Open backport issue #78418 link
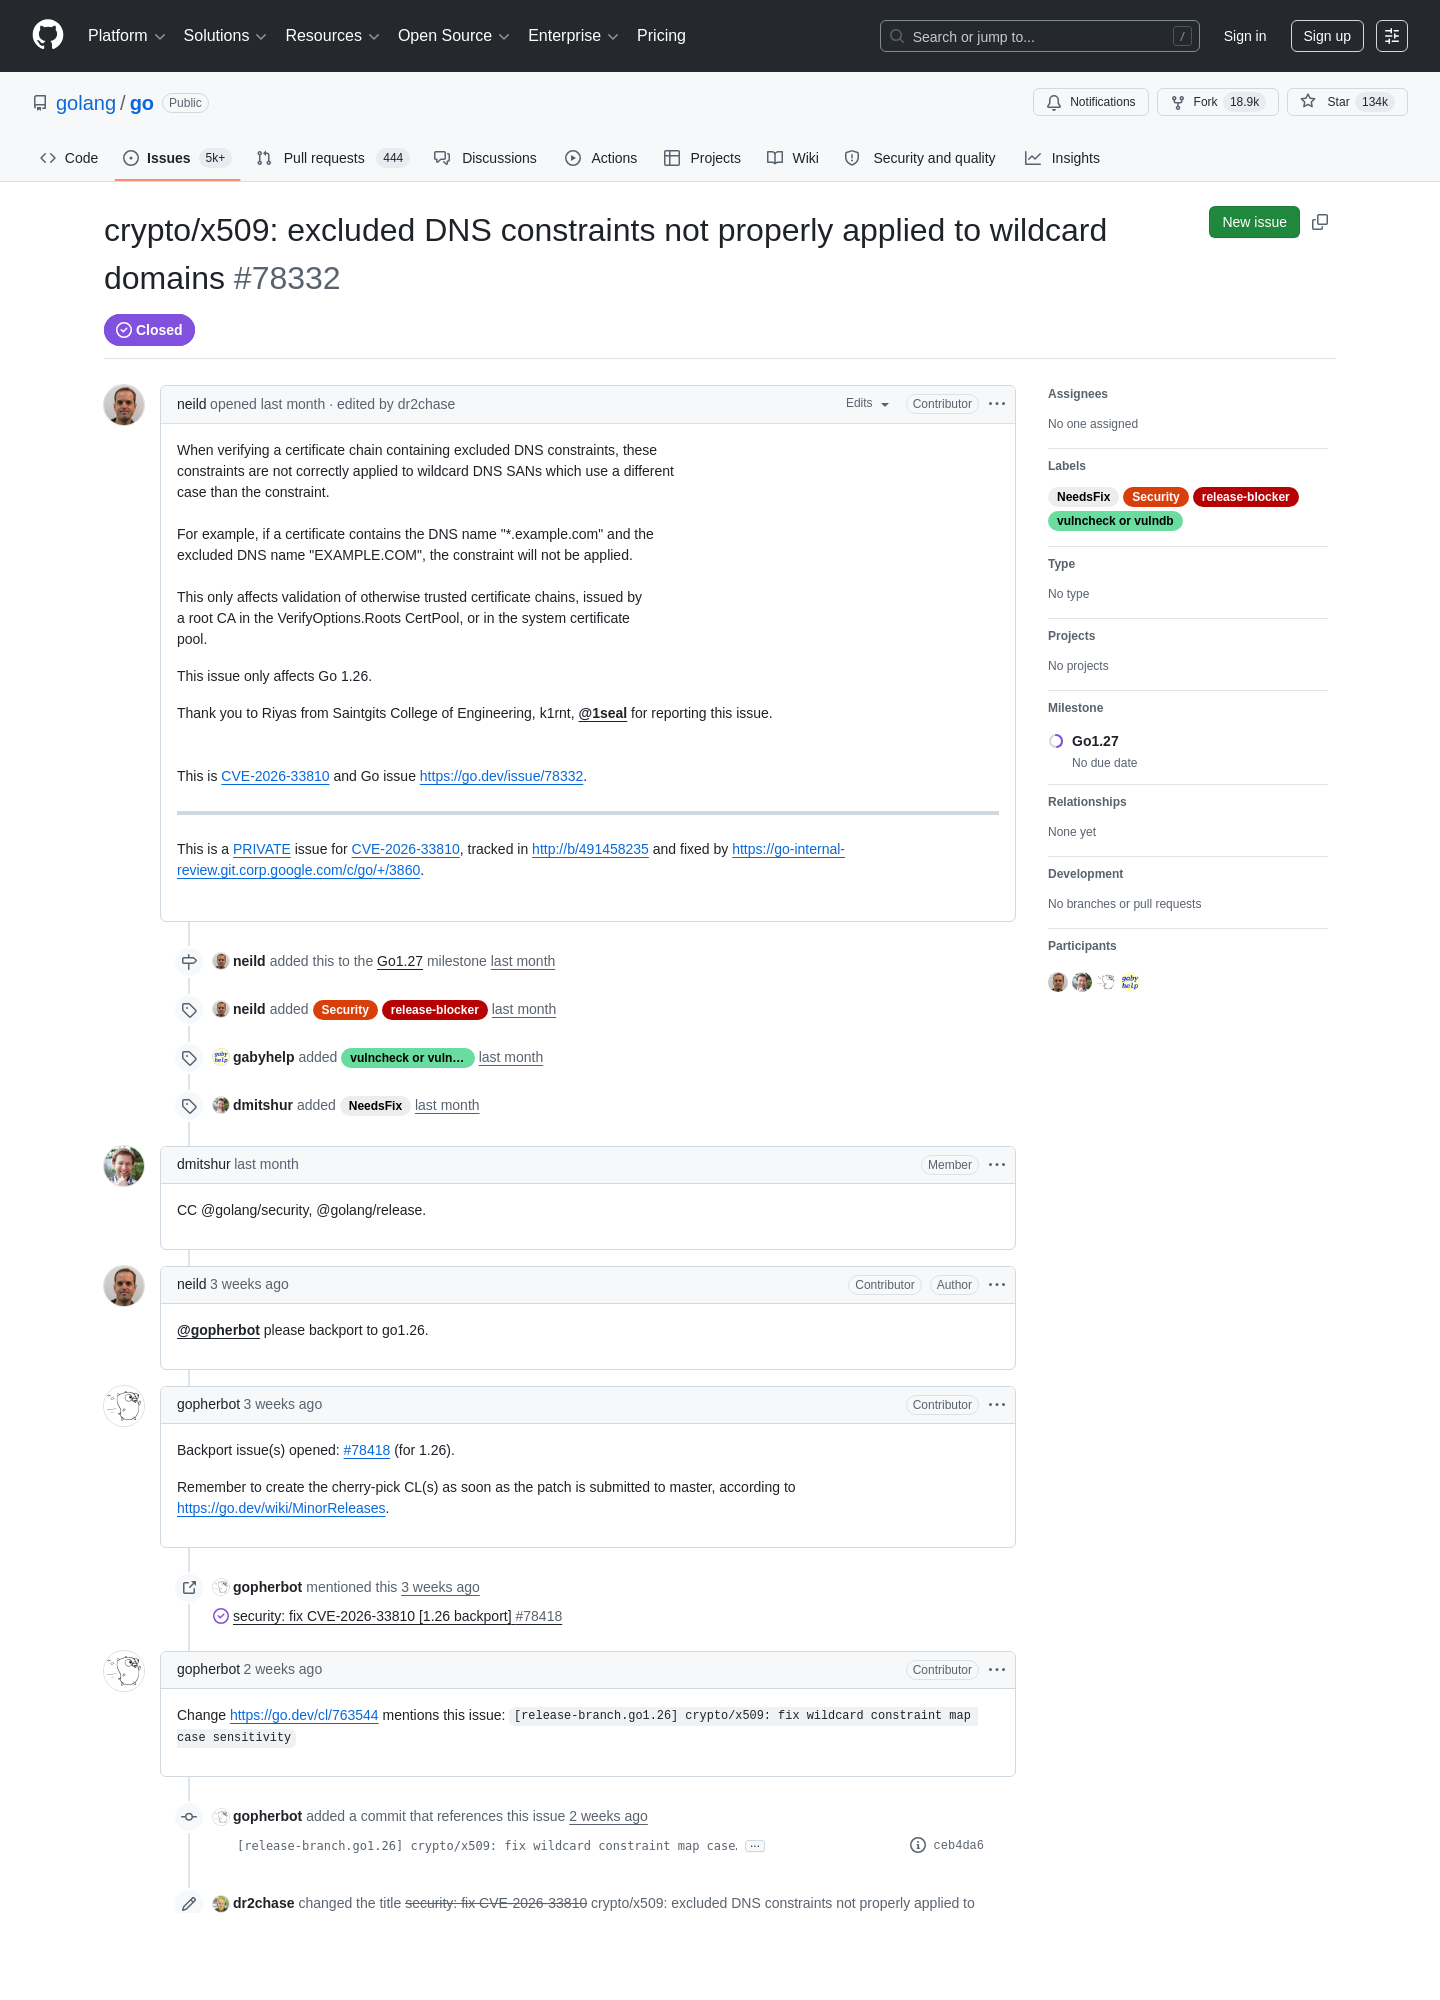Viewport: 1440px width, 2000px height. [x=366, y=1450]
